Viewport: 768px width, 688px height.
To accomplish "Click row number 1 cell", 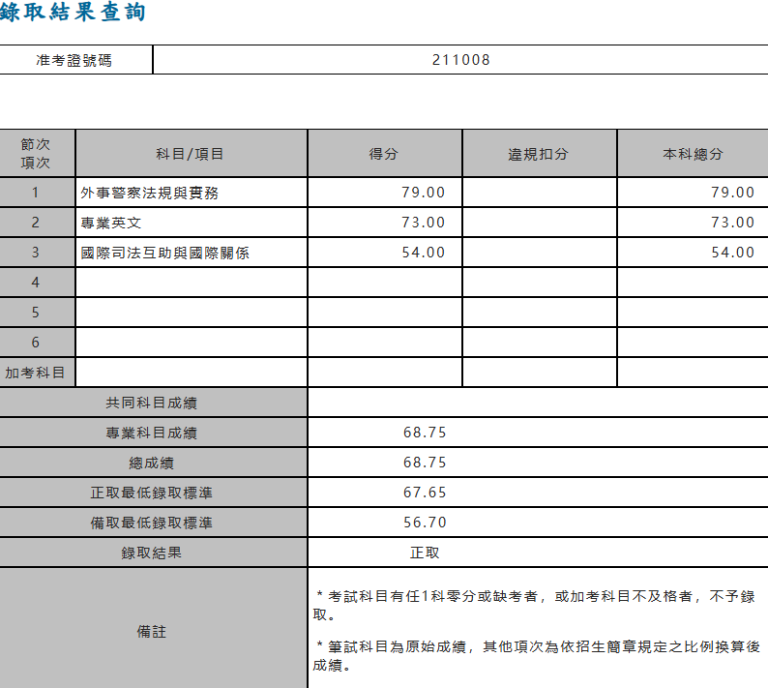I will coord(37,192).
